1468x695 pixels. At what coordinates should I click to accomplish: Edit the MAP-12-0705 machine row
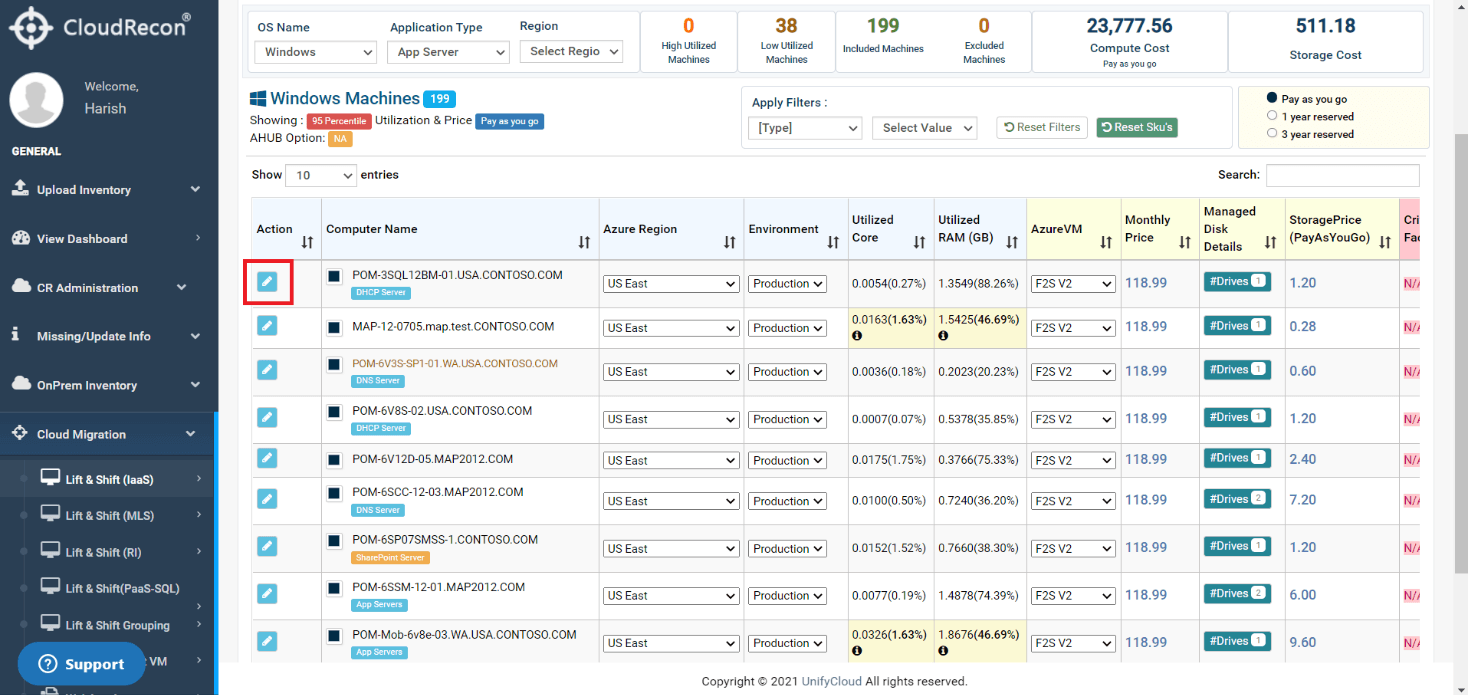267,325
